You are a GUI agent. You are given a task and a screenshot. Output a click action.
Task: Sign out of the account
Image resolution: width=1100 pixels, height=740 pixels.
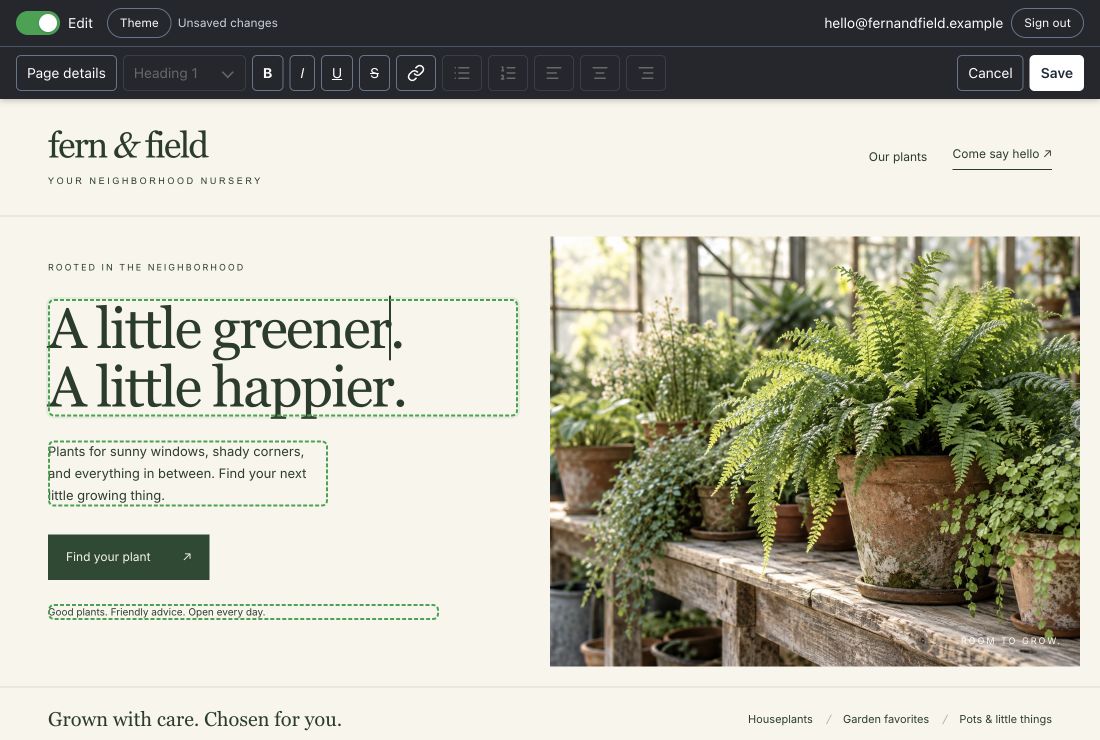coord(1047,23)
